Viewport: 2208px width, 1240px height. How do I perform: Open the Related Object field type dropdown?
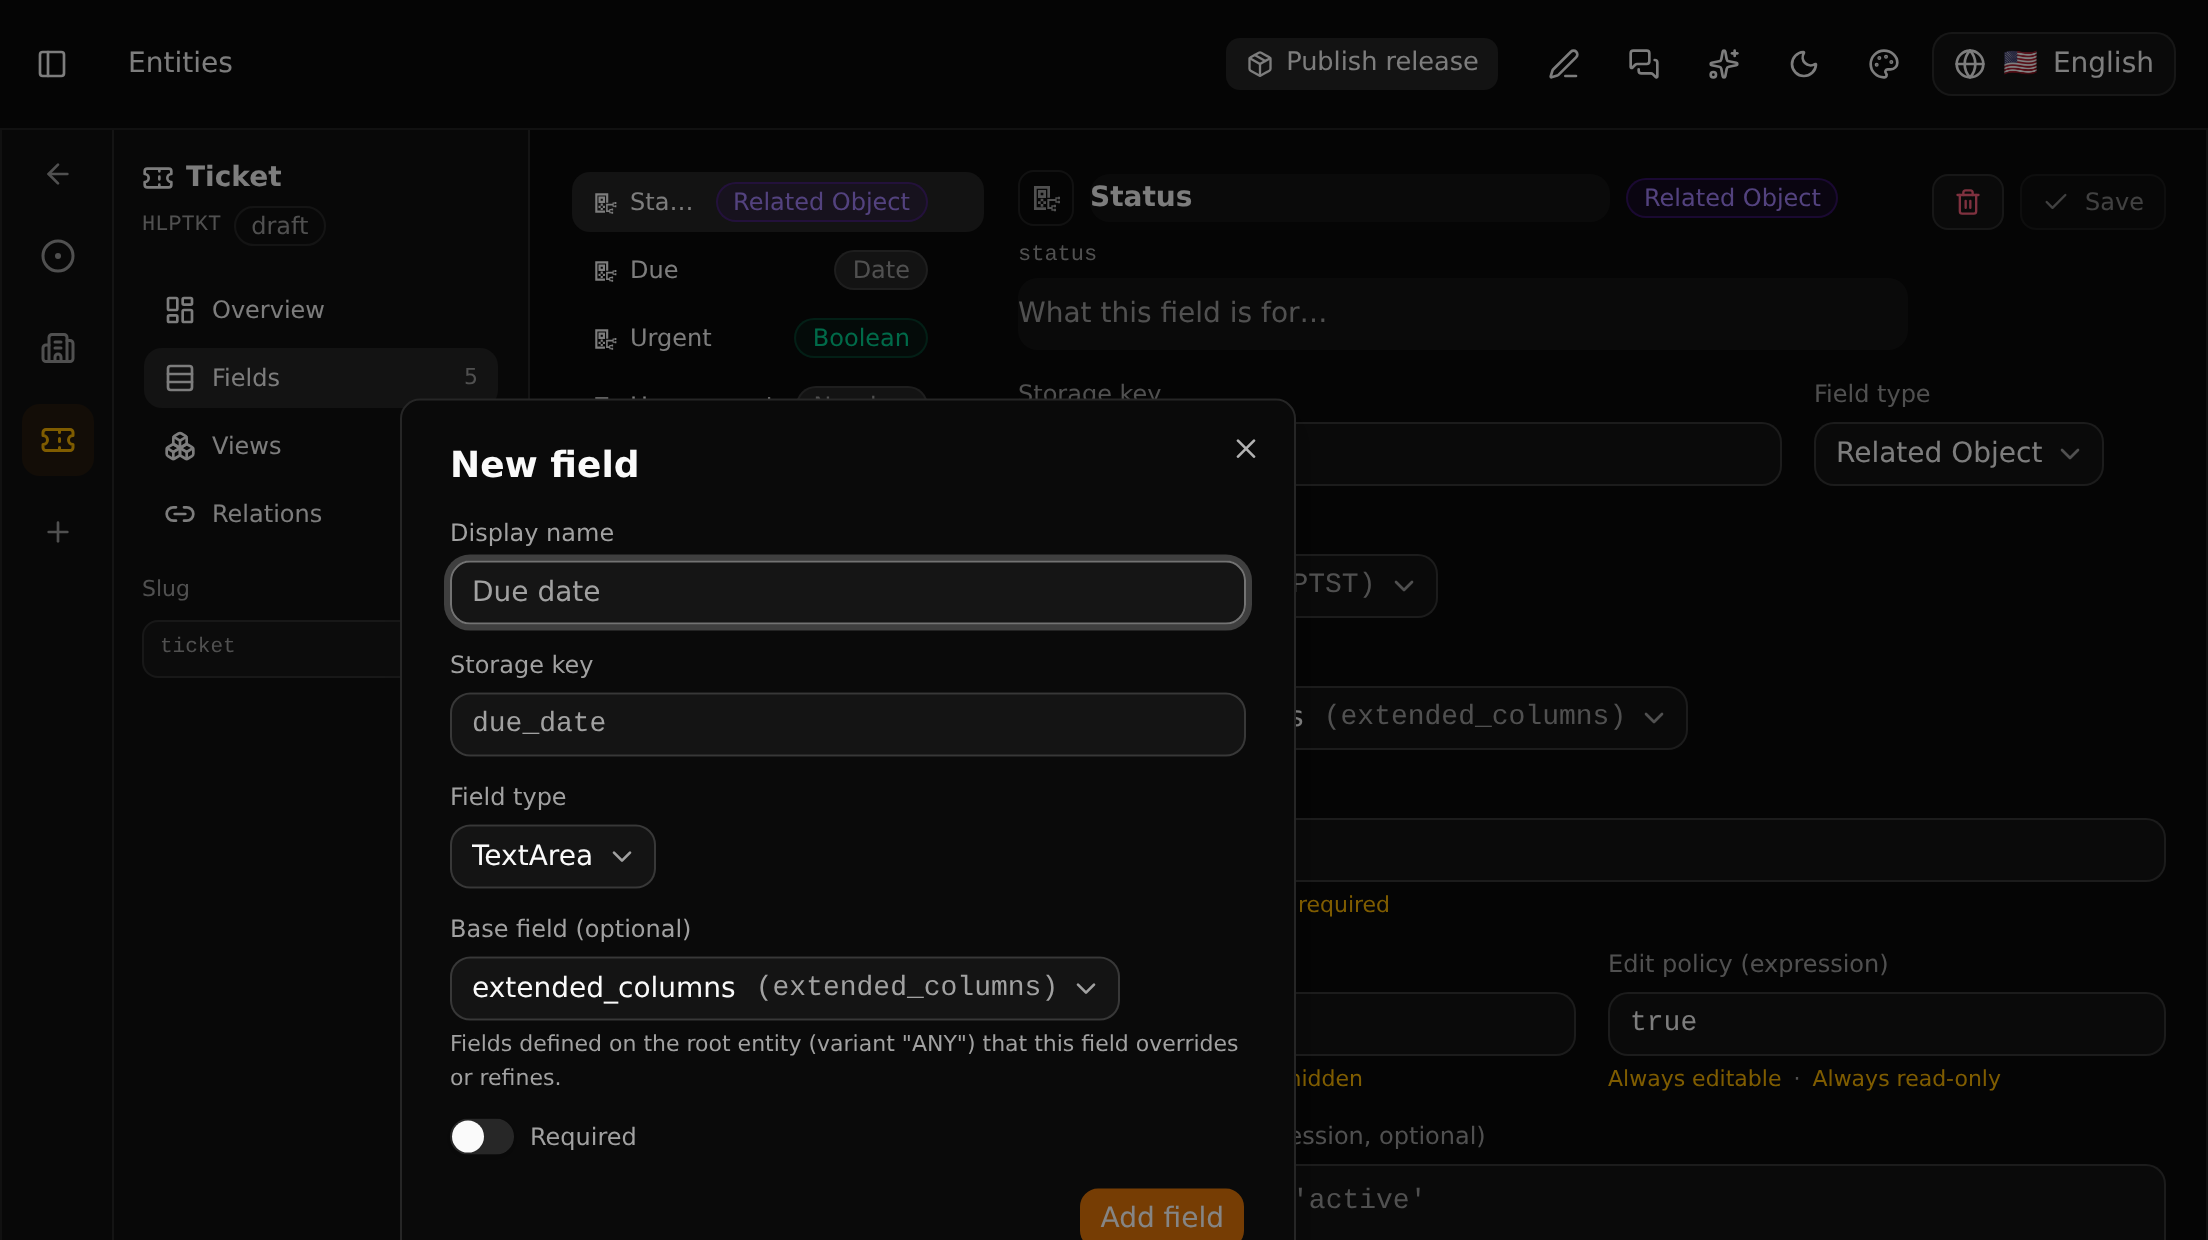tap(1958, 454)
